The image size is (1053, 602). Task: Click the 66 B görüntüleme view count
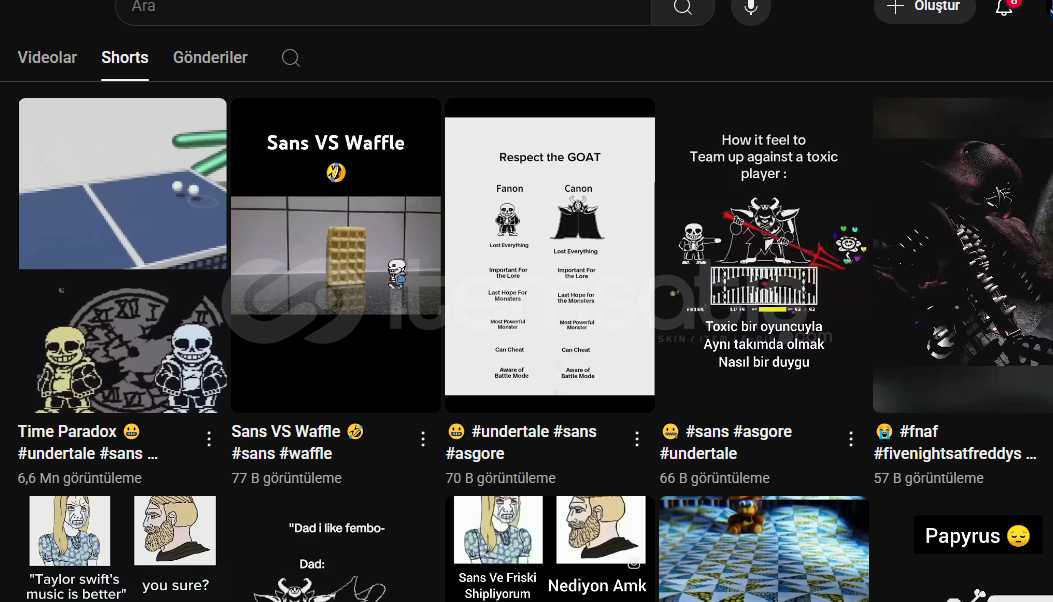(715, 478)
